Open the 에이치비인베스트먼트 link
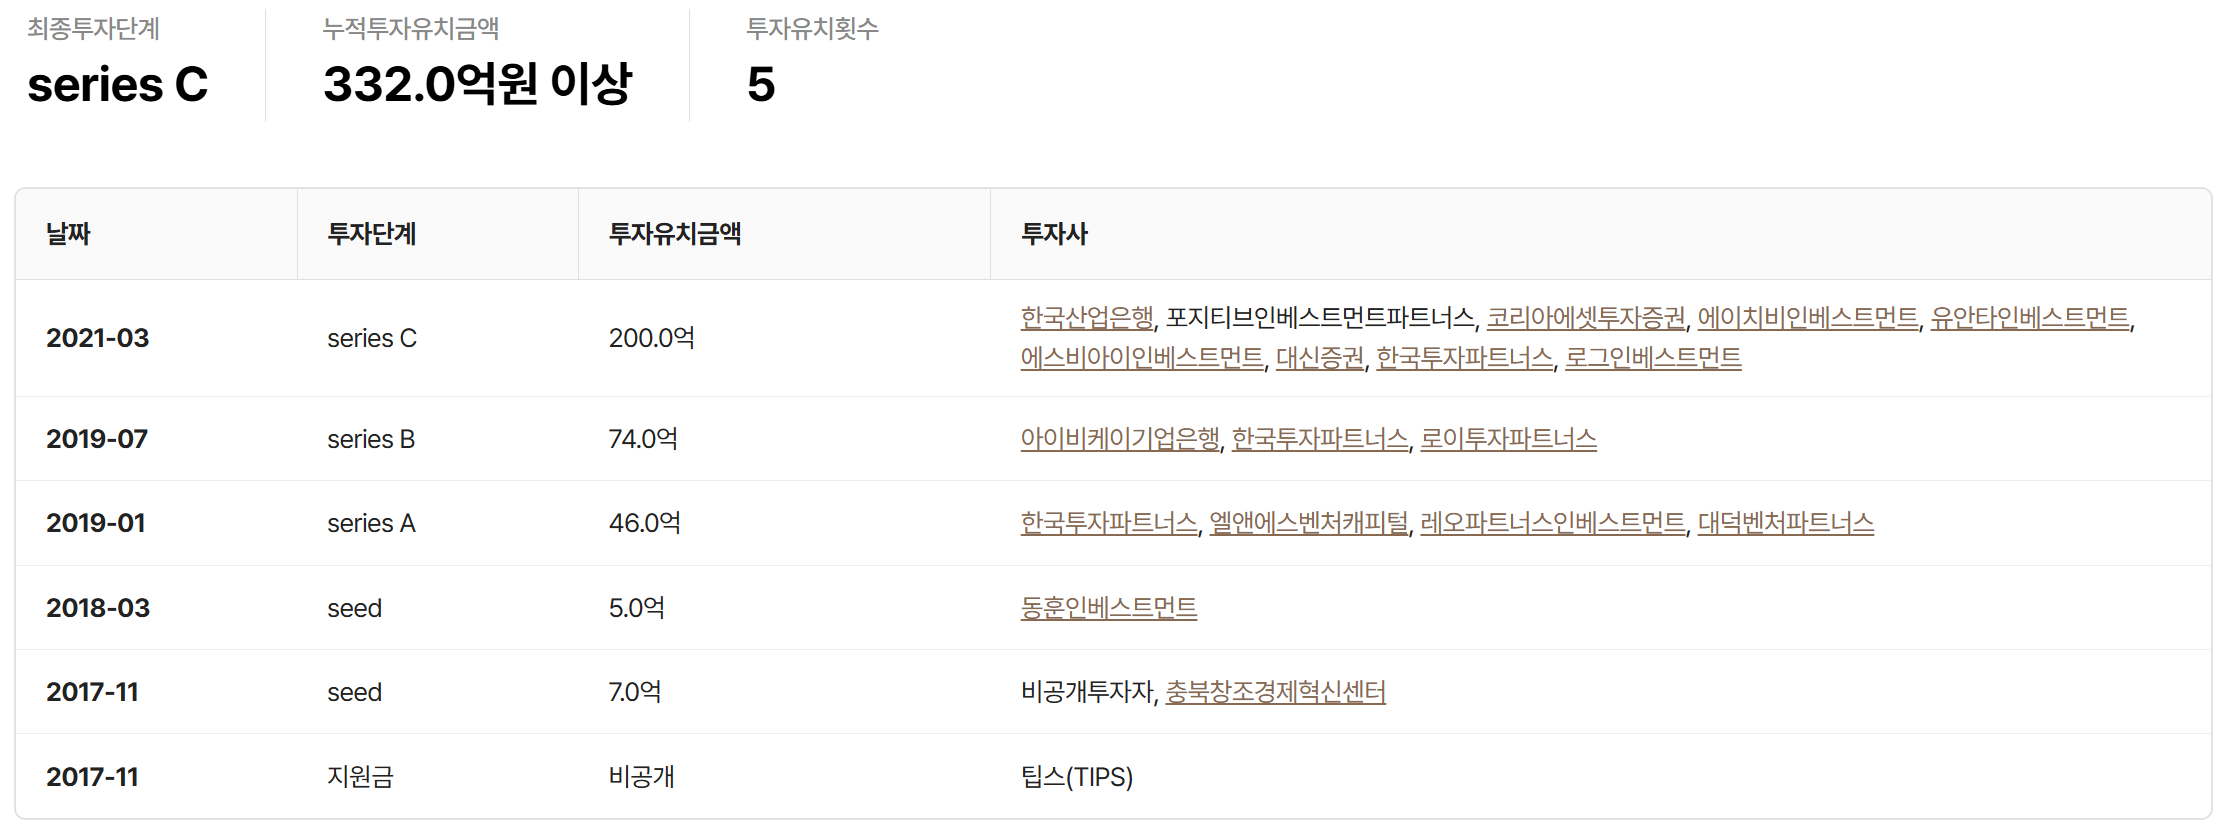Image resolution: width=2218 pixels, height=828 pixels. pyautogui.click(x=1807, y=318)
